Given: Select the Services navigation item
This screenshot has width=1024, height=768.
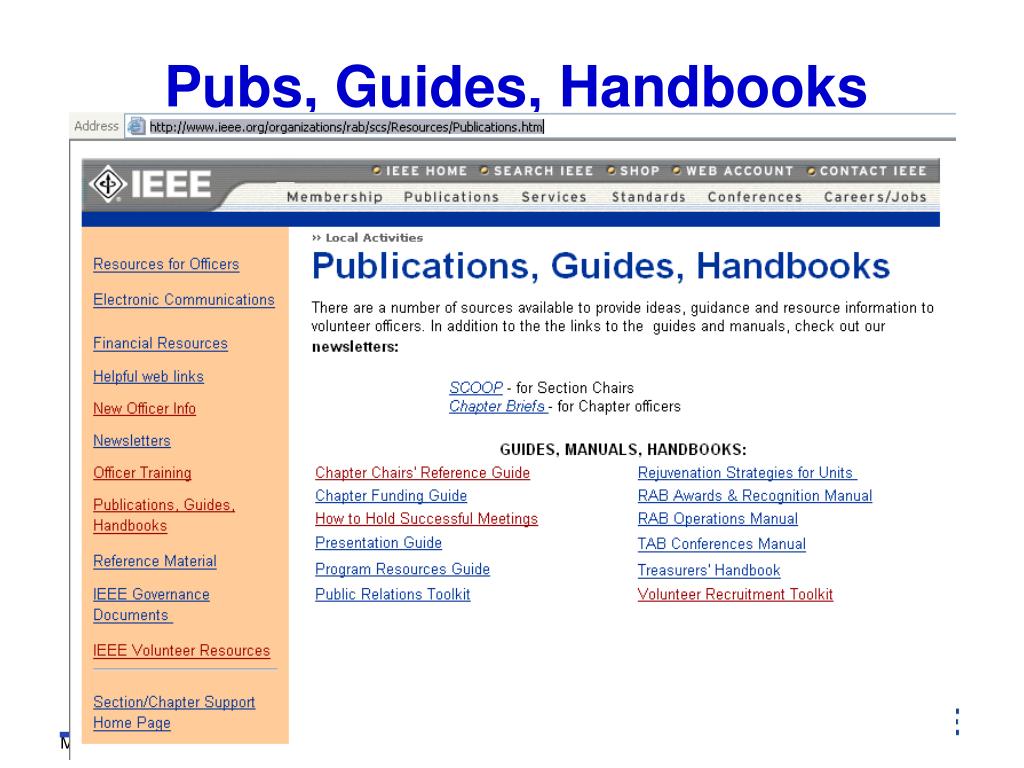Looking at the screenshot, I should pos(554,197).
